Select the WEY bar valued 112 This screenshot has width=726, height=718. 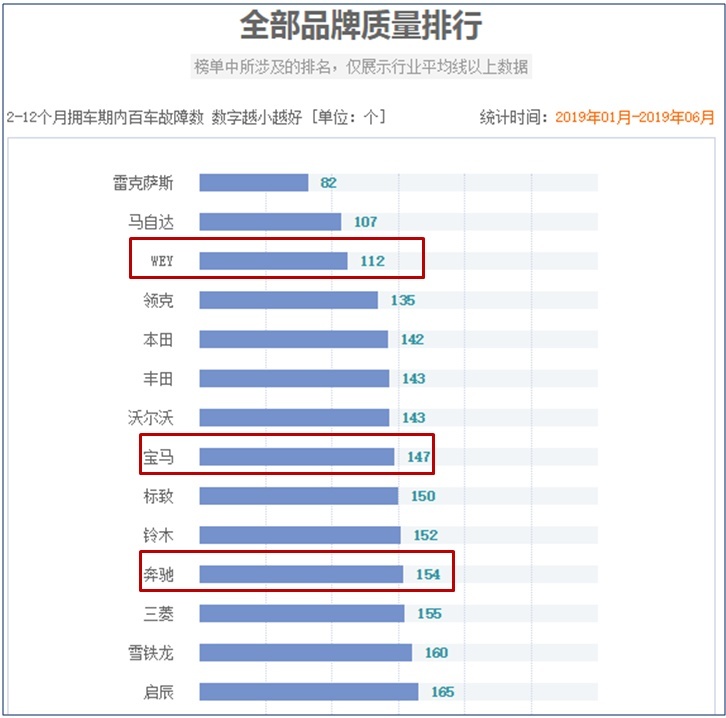(274, 261)
